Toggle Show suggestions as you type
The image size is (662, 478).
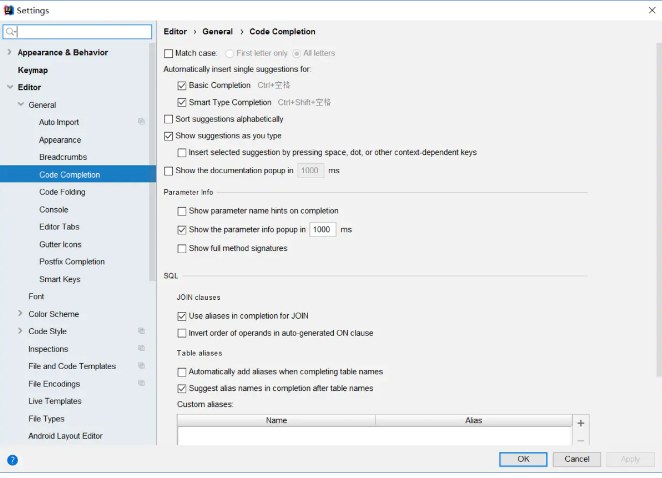pos(168,136)
